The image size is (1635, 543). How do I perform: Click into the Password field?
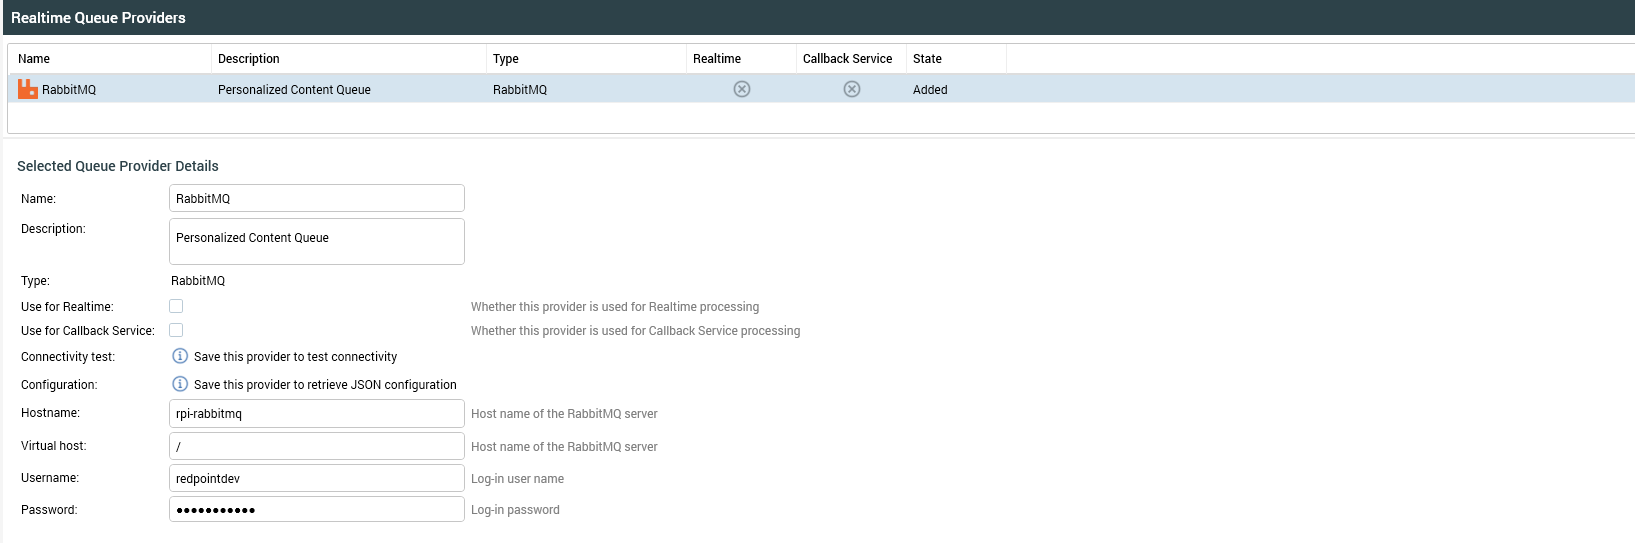[x=316, y=509]
